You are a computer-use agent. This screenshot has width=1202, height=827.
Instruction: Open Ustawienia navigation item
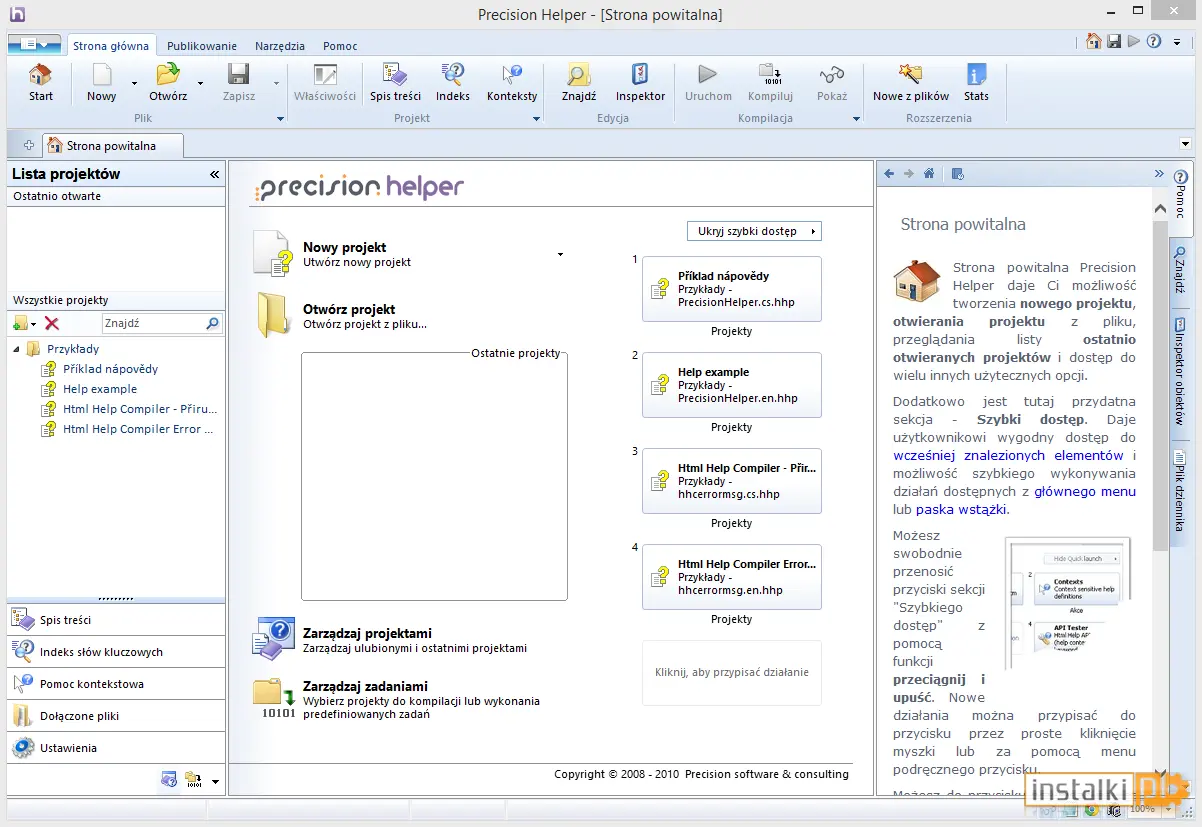pos(116,748)
